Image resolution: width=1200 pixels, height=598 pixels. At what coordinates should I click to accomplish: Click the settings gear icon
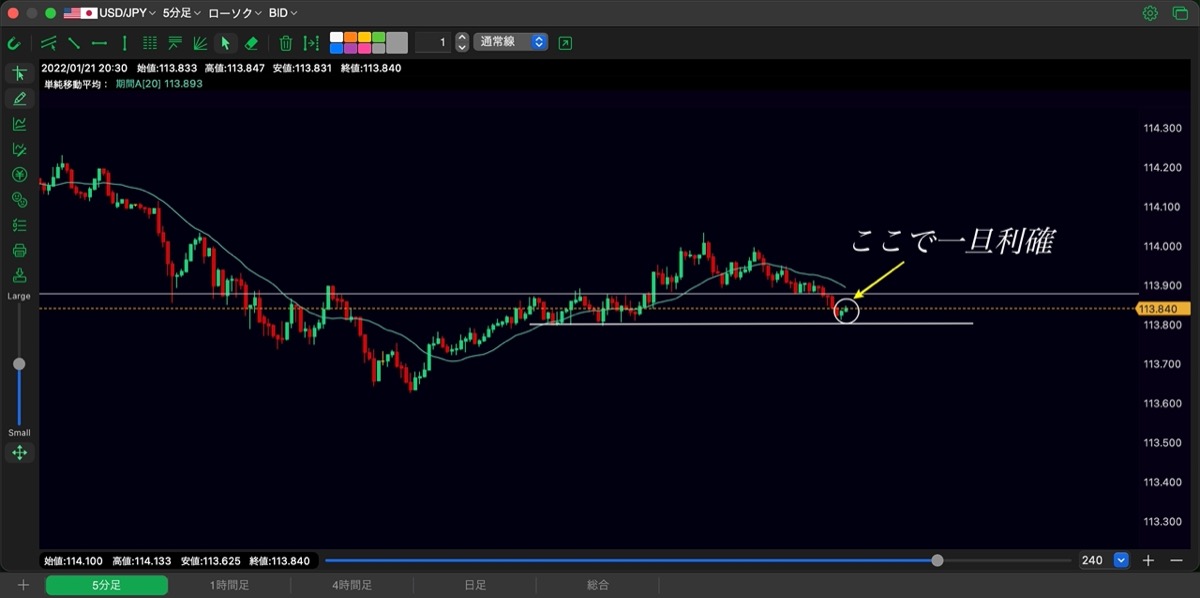point(1150,13)
